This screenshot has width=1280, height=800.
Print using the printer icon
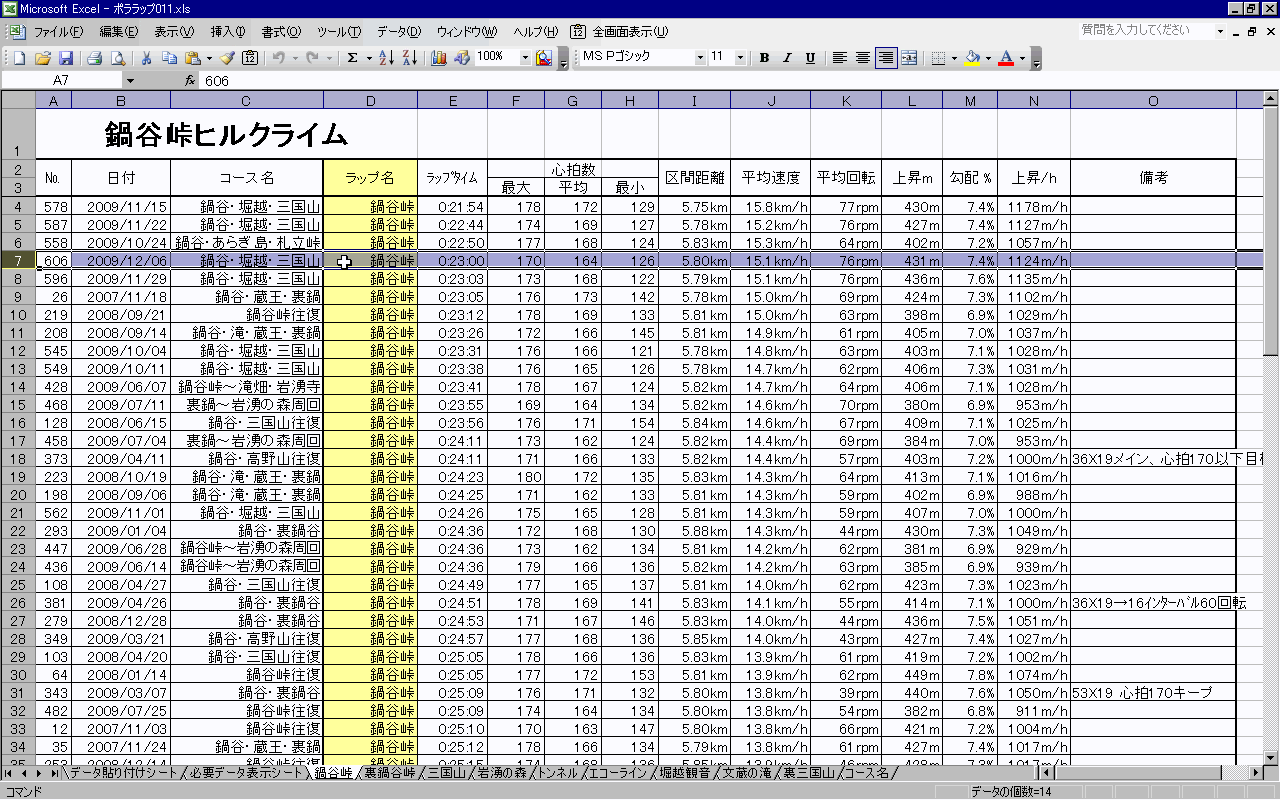pos(94,58)
